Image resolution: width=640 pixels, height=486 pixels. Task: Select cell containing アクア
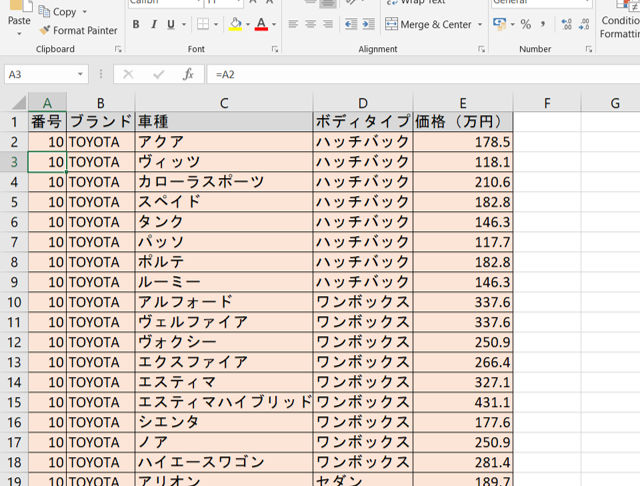[224, 142]
